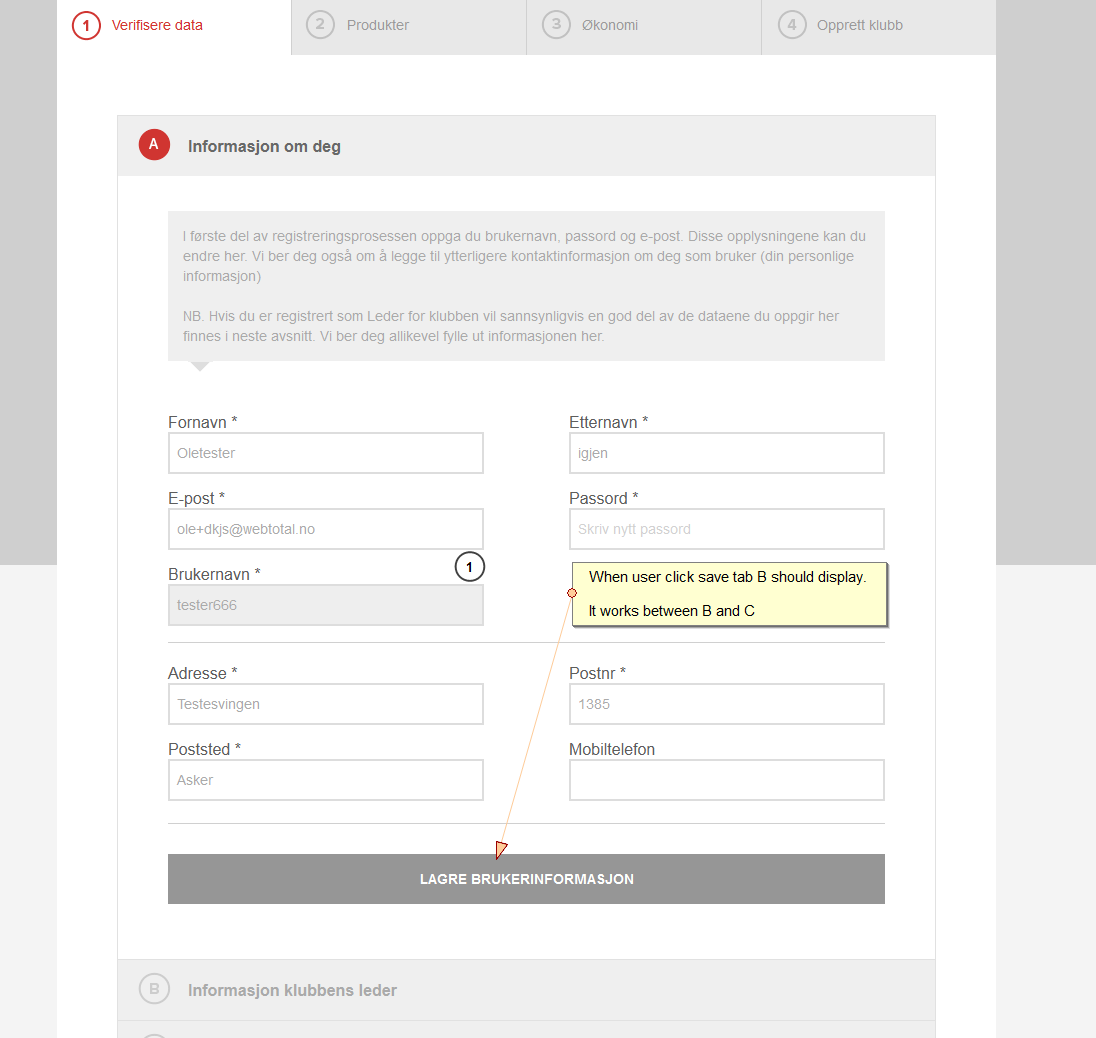Viewport: 1096px width, 1038px height.
Task: Click into the Passord field
Action: [x=727, y=529]
